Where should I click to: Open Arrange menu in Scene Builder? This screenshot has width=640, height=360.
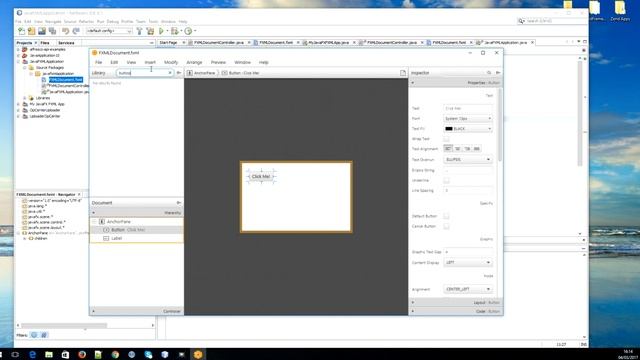pyautogui.click(x=194, y=62)
